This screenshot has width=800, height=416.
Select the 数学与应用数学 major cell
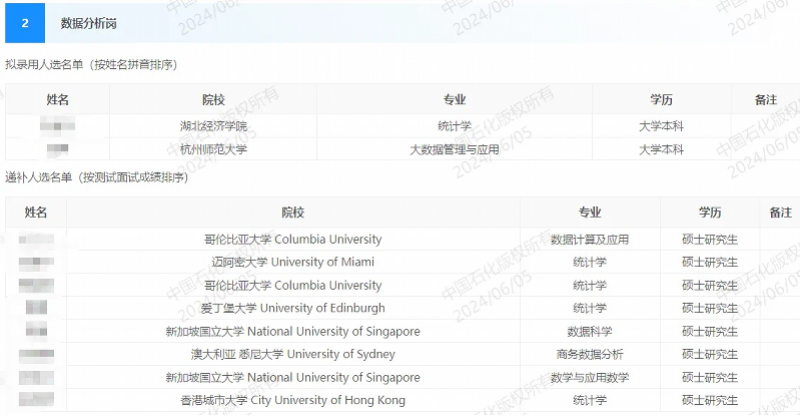click(x=589, y=377)
